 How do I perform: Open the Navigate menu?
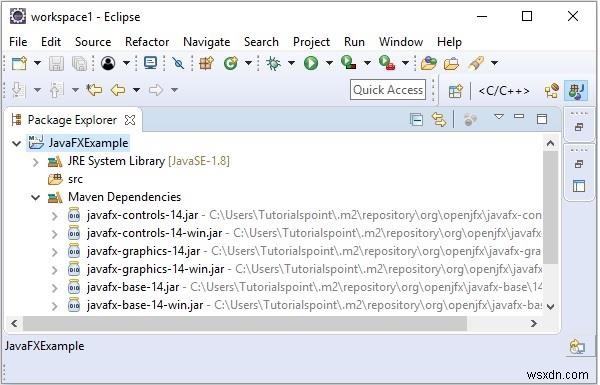coord(207,42)
